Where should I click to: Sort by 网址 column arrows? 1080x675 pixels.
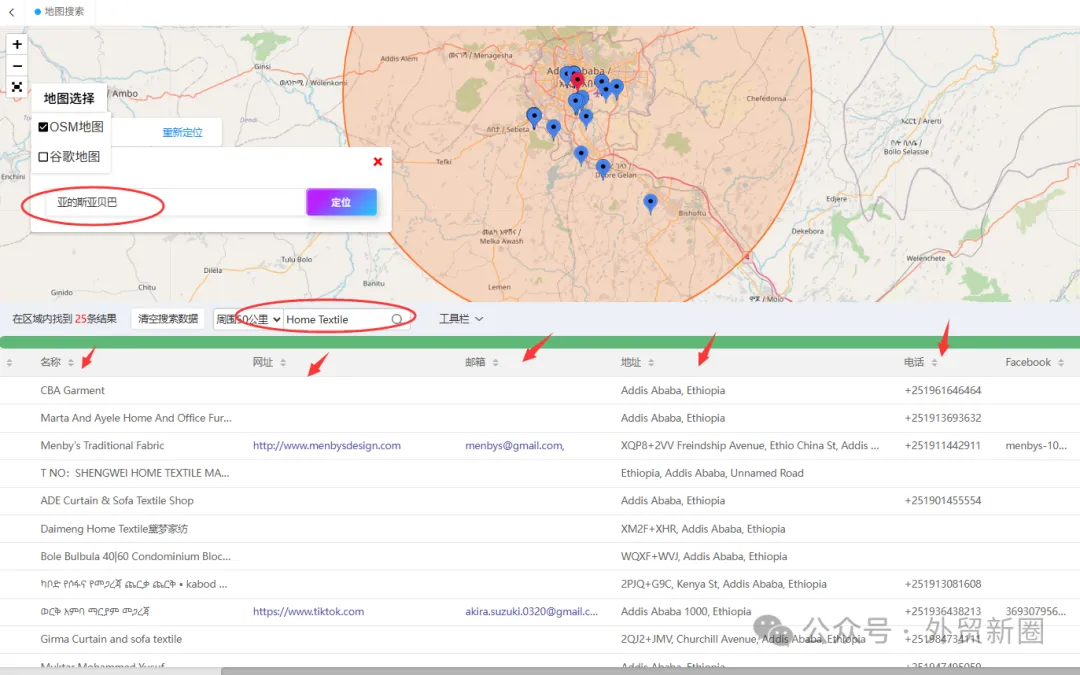click(x=283, y=362)
